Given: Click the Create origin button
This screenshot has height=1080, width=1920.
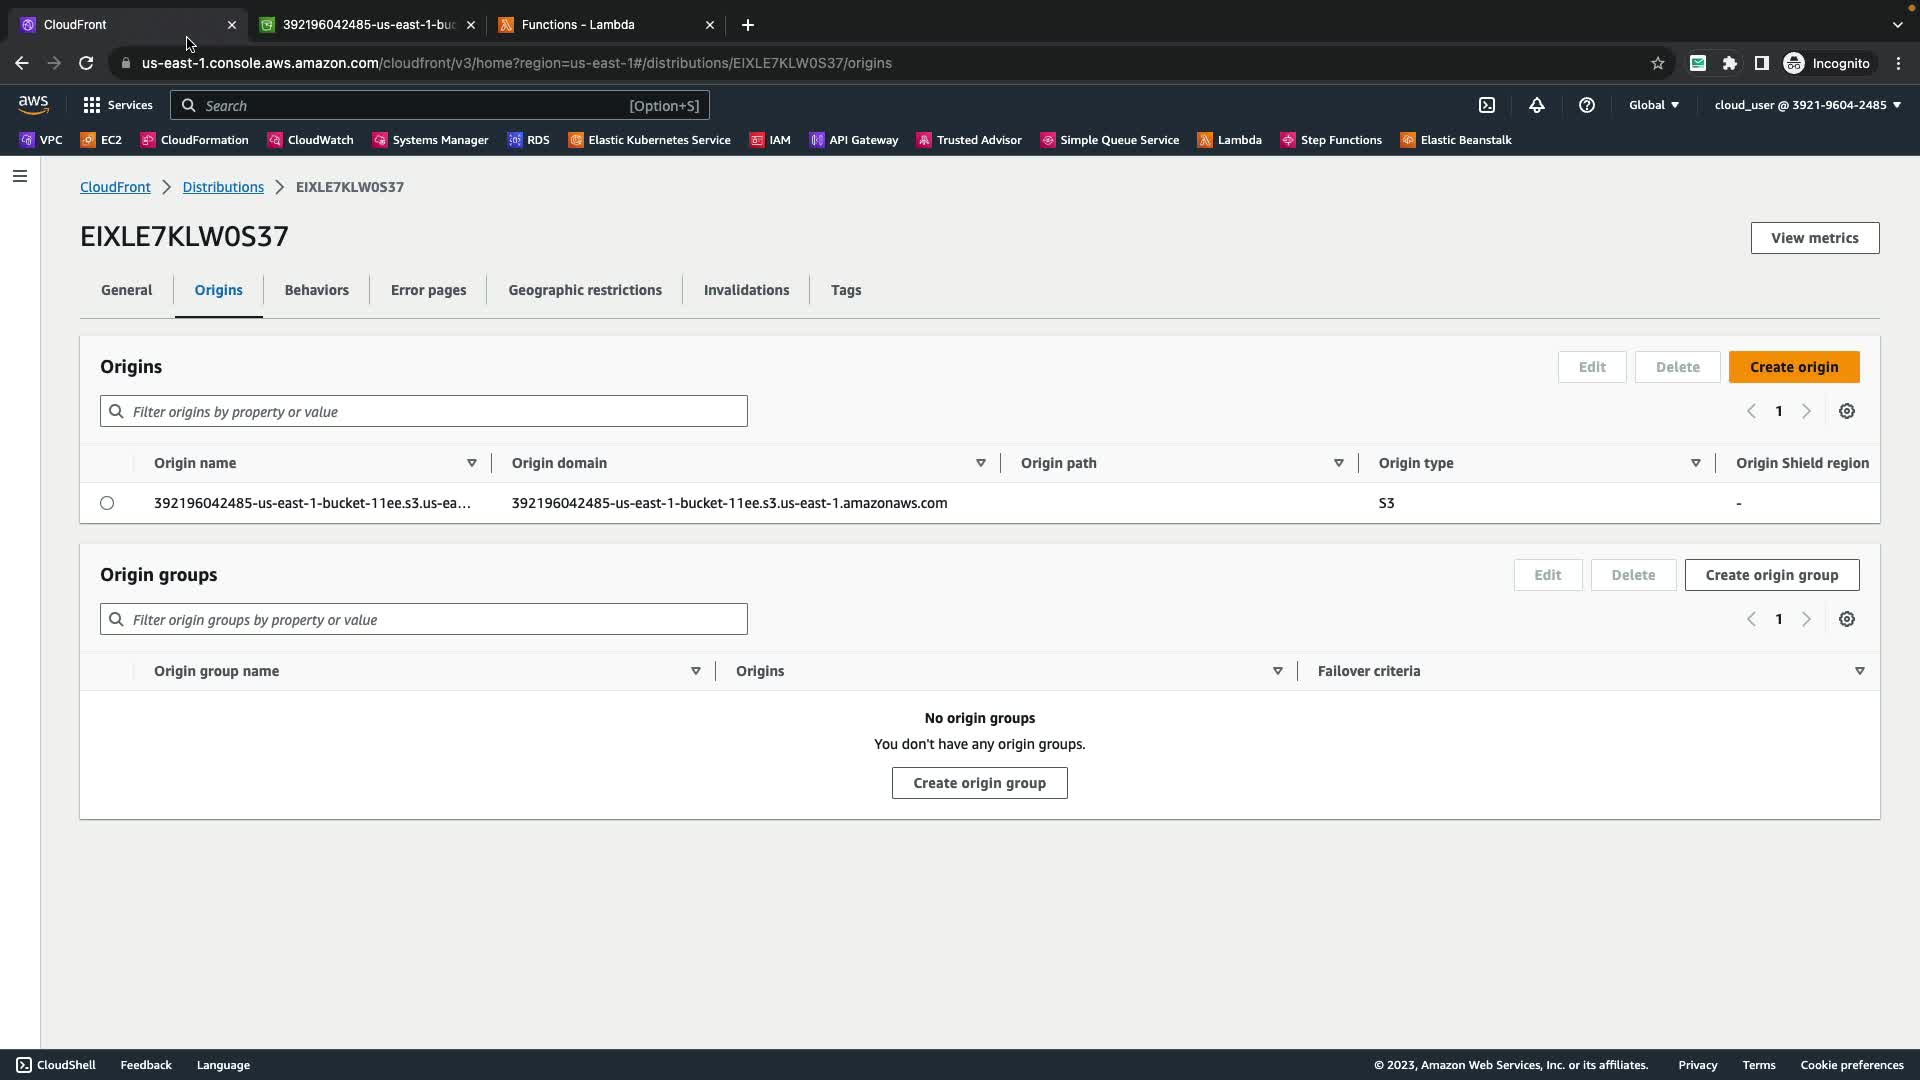Looking at the screenshot, I should [x=1793, y=367].
